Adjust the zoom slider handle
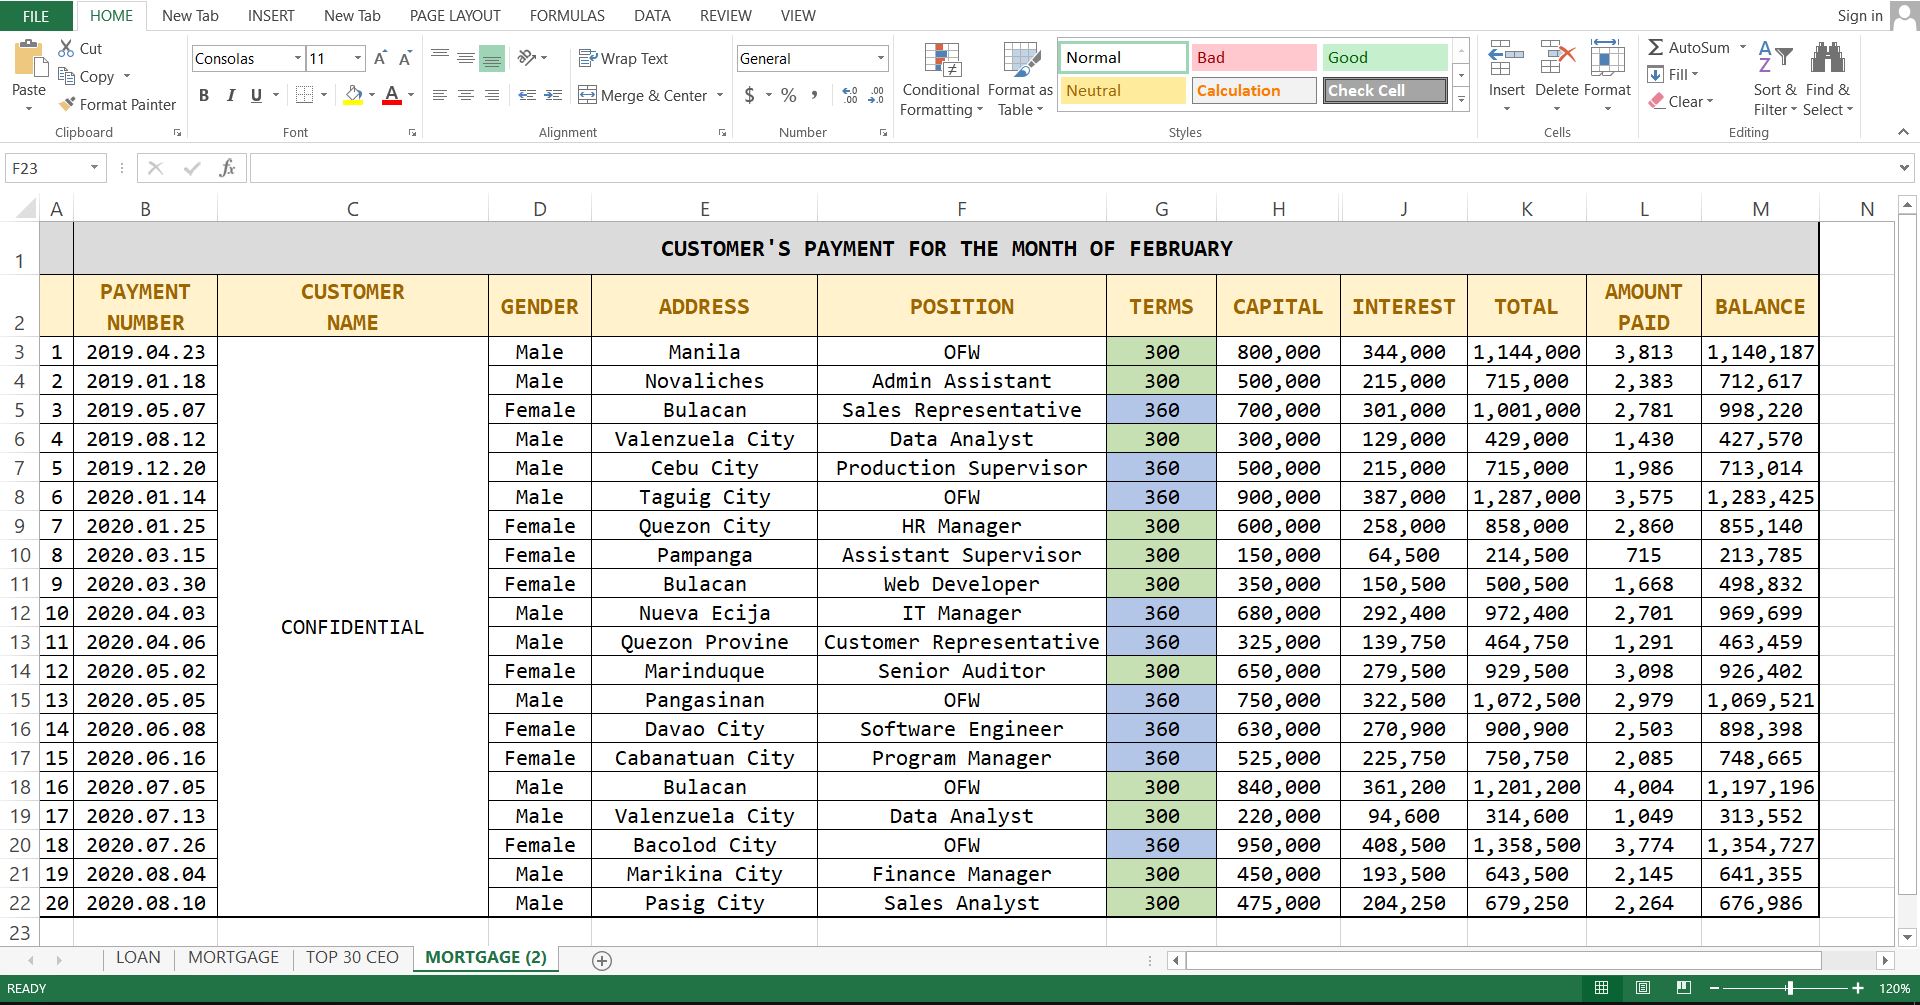Viewport: 1920px width, 1005px height. click(1789, 988)
